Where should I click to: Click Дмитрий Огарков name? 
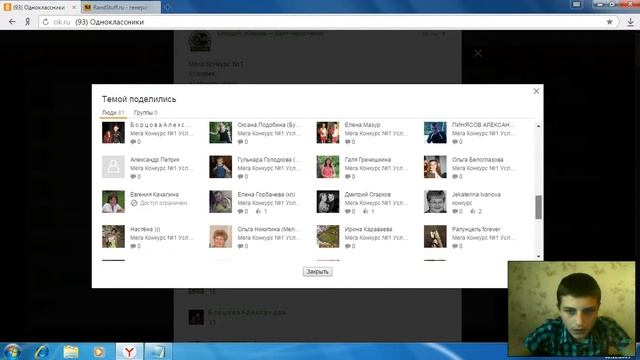click(368, 195)
